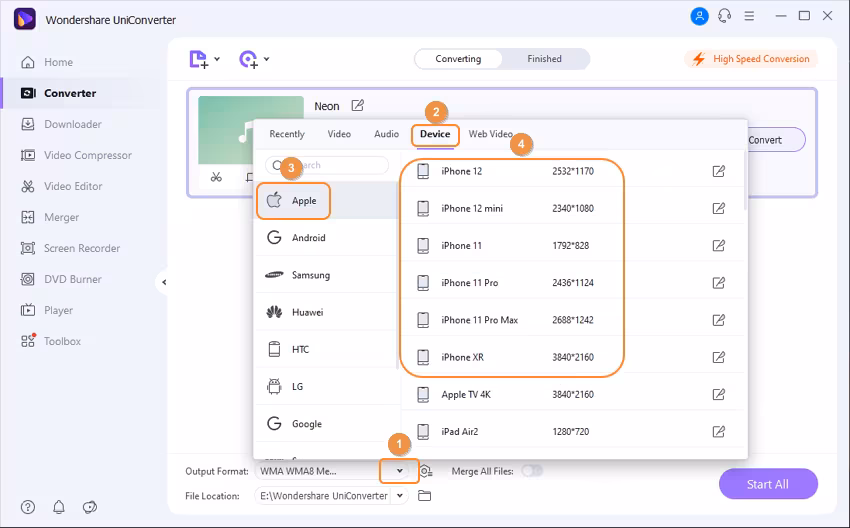Open the hamburger main menu
The height and width of the screenshot is (528, 850).
(749, 16)
